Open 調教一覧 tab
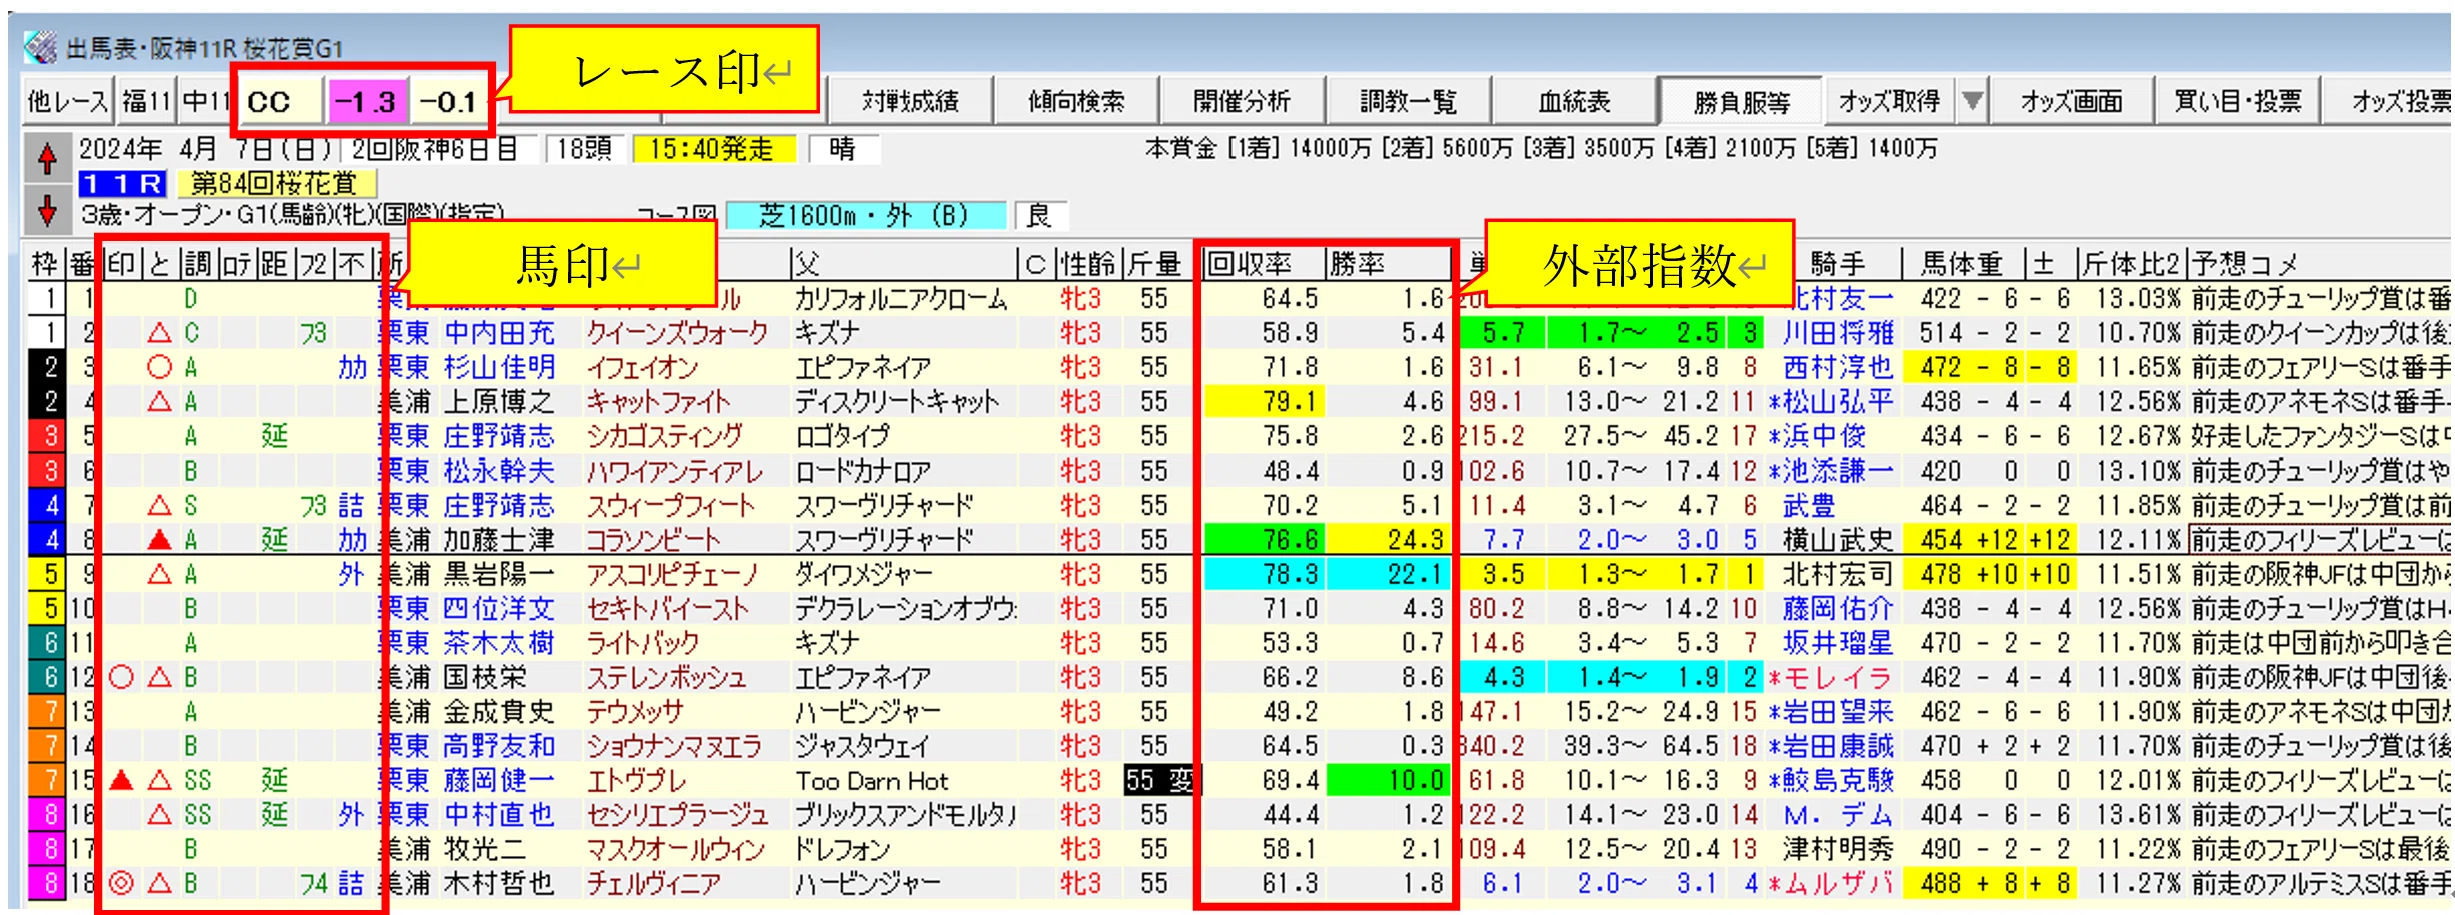This screenshot has height=915, width=2455. point(1408,101)
